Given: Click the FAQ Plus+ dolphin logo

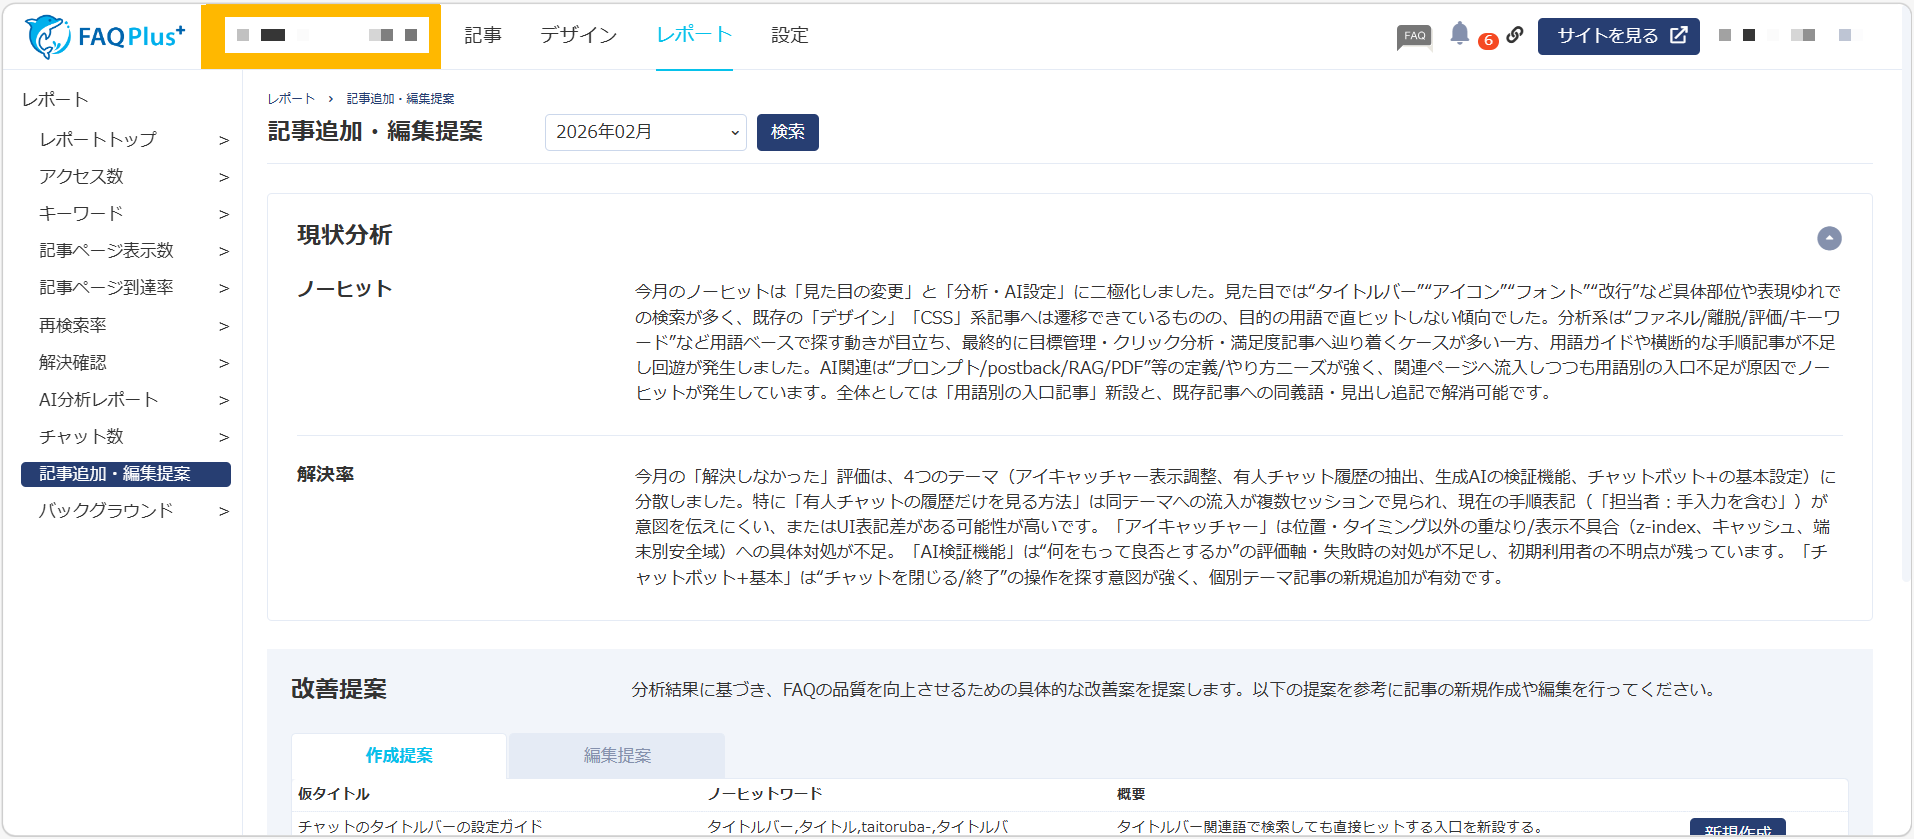Looking at the screenshot, I should [104, 36].
